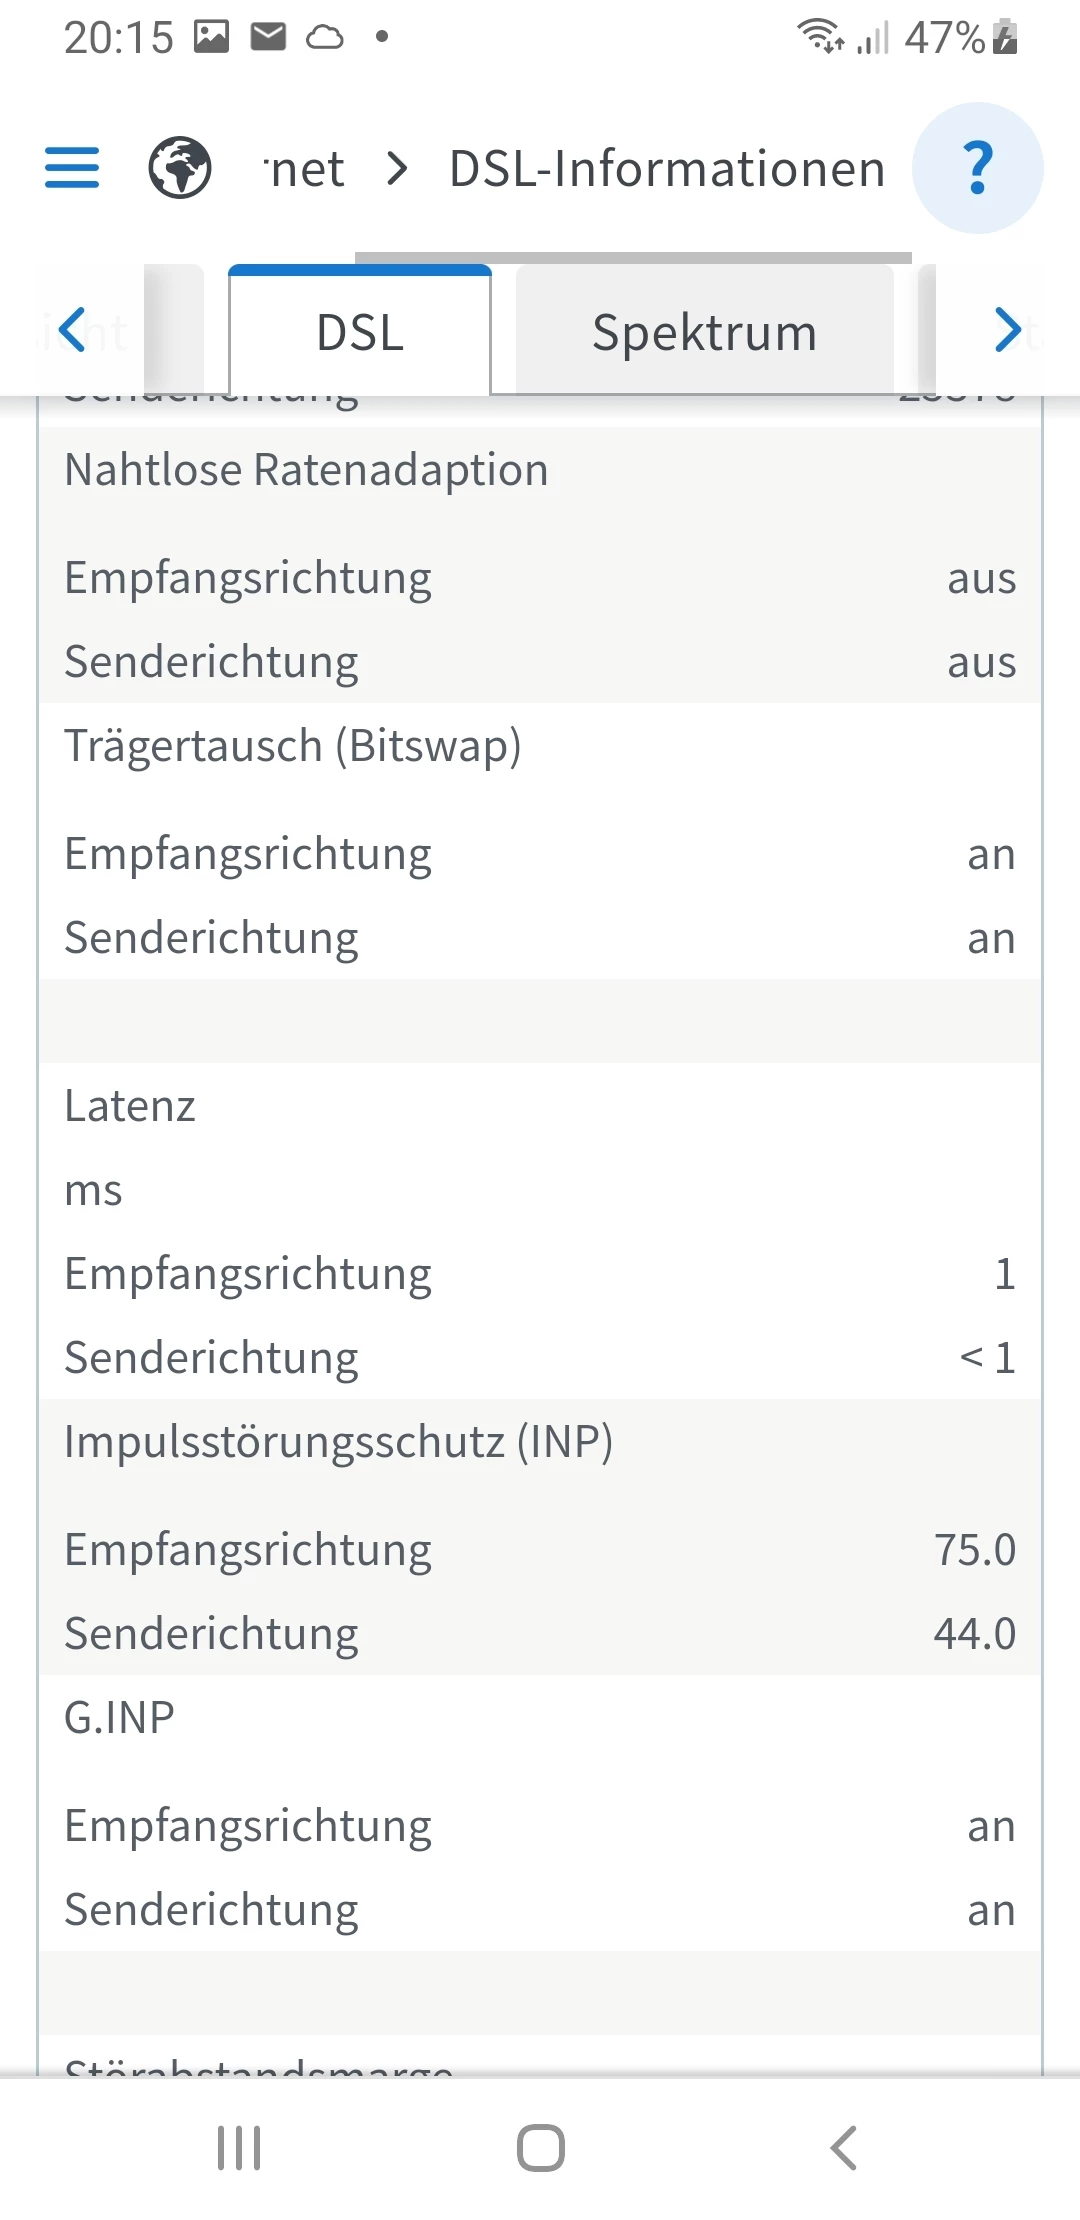Switch to the Spektrum tab
This screenshot has width=1080, height=2220.
coord(704,332)
